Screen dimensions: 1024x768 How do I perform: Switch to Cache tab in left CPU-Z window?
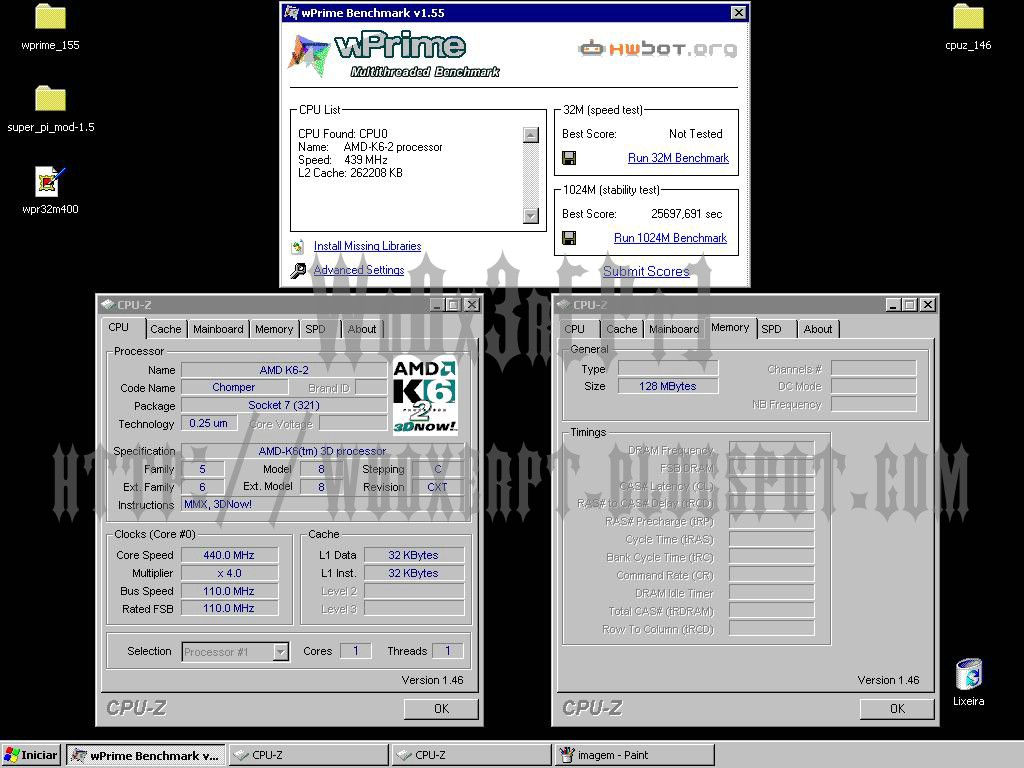[166, 329]
